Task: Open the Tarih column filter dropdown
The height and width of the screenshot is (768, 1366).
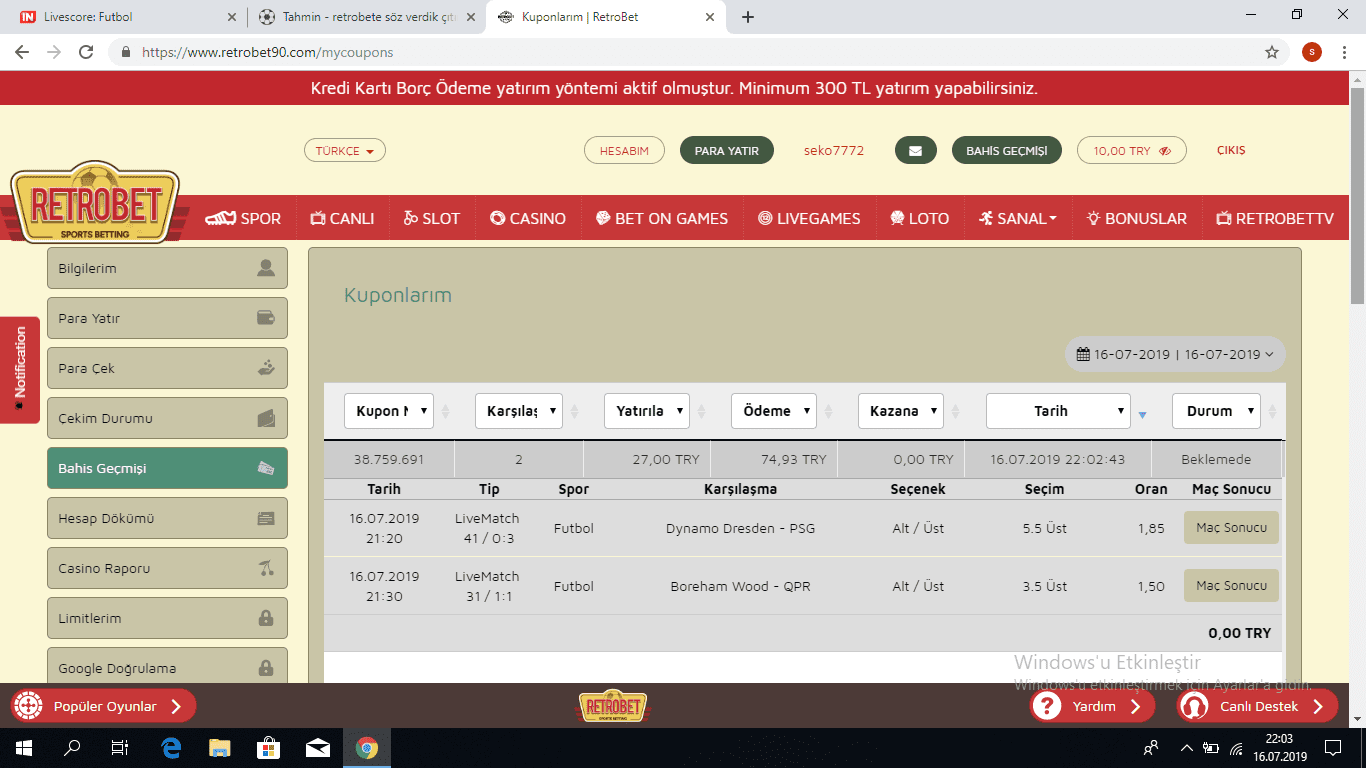Action: [x=1058, y=411]
